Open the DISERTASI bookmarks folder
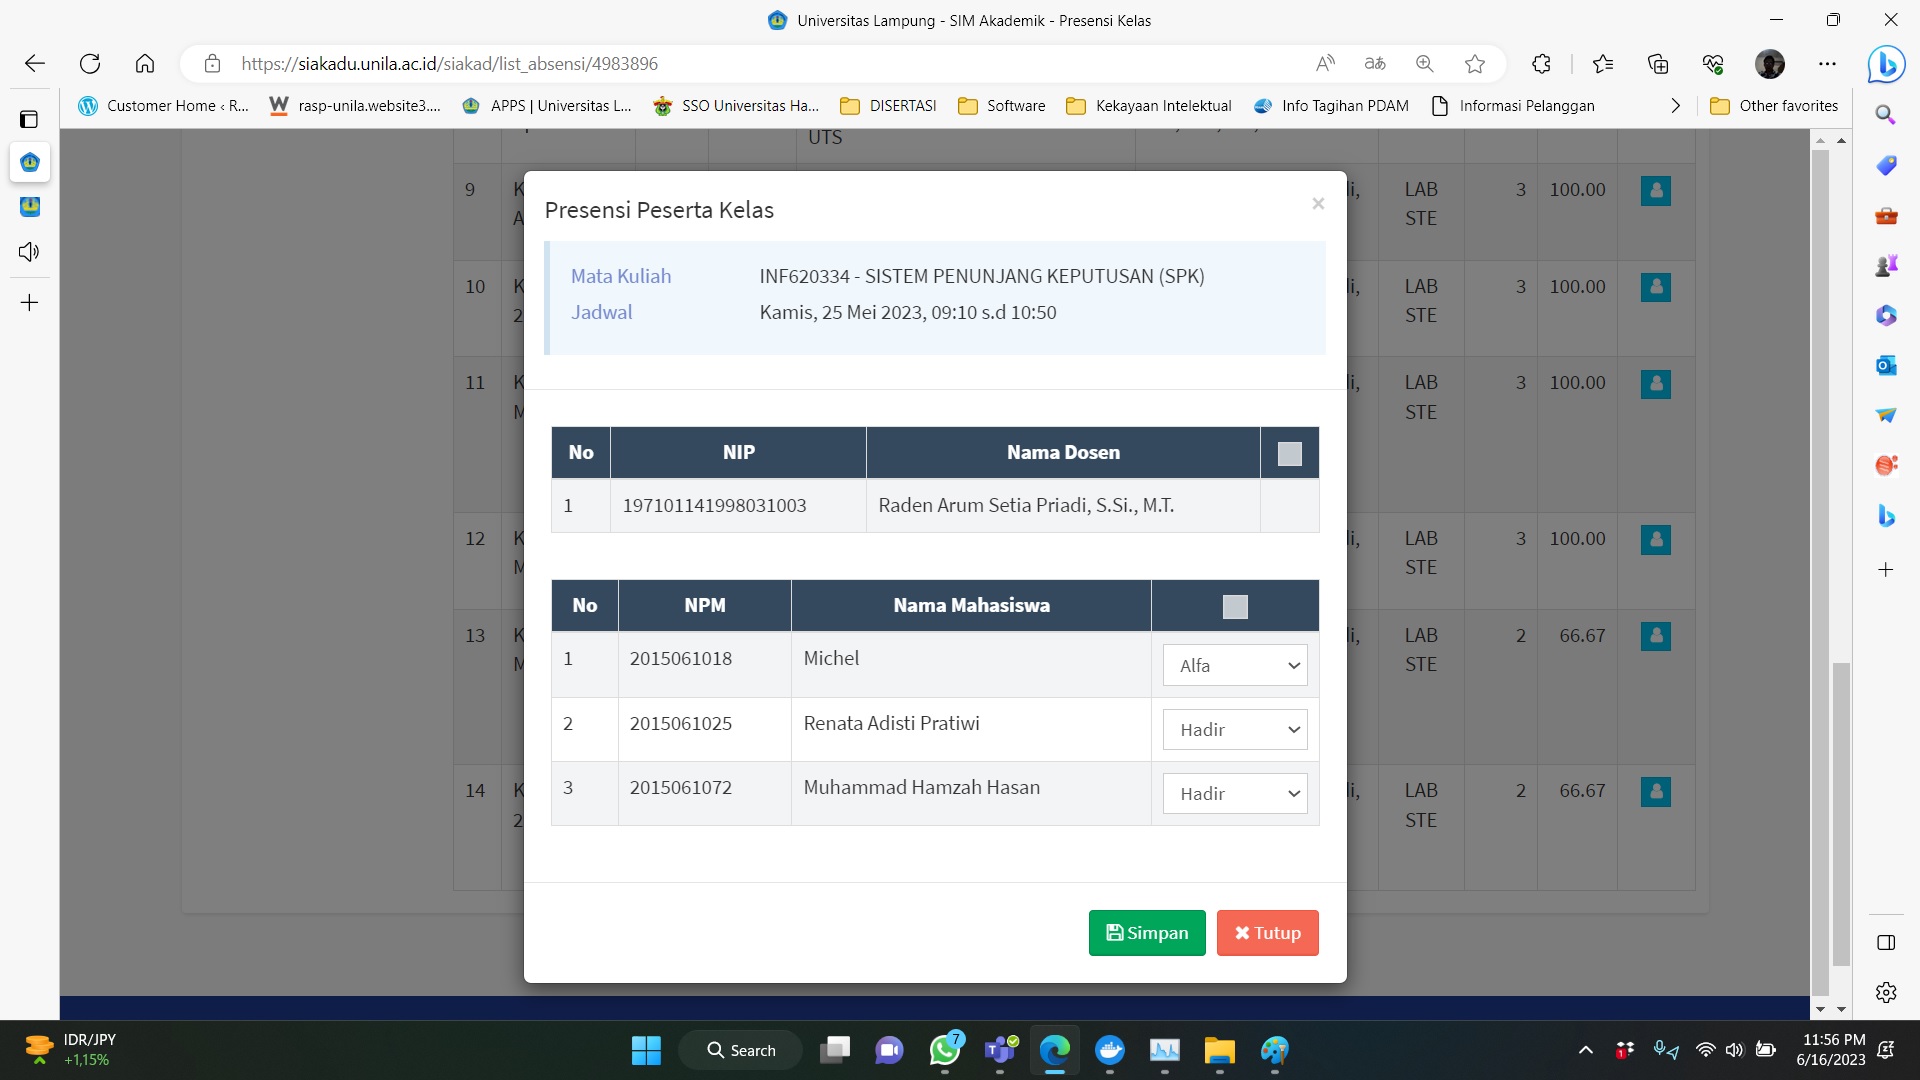 [888, 106]
